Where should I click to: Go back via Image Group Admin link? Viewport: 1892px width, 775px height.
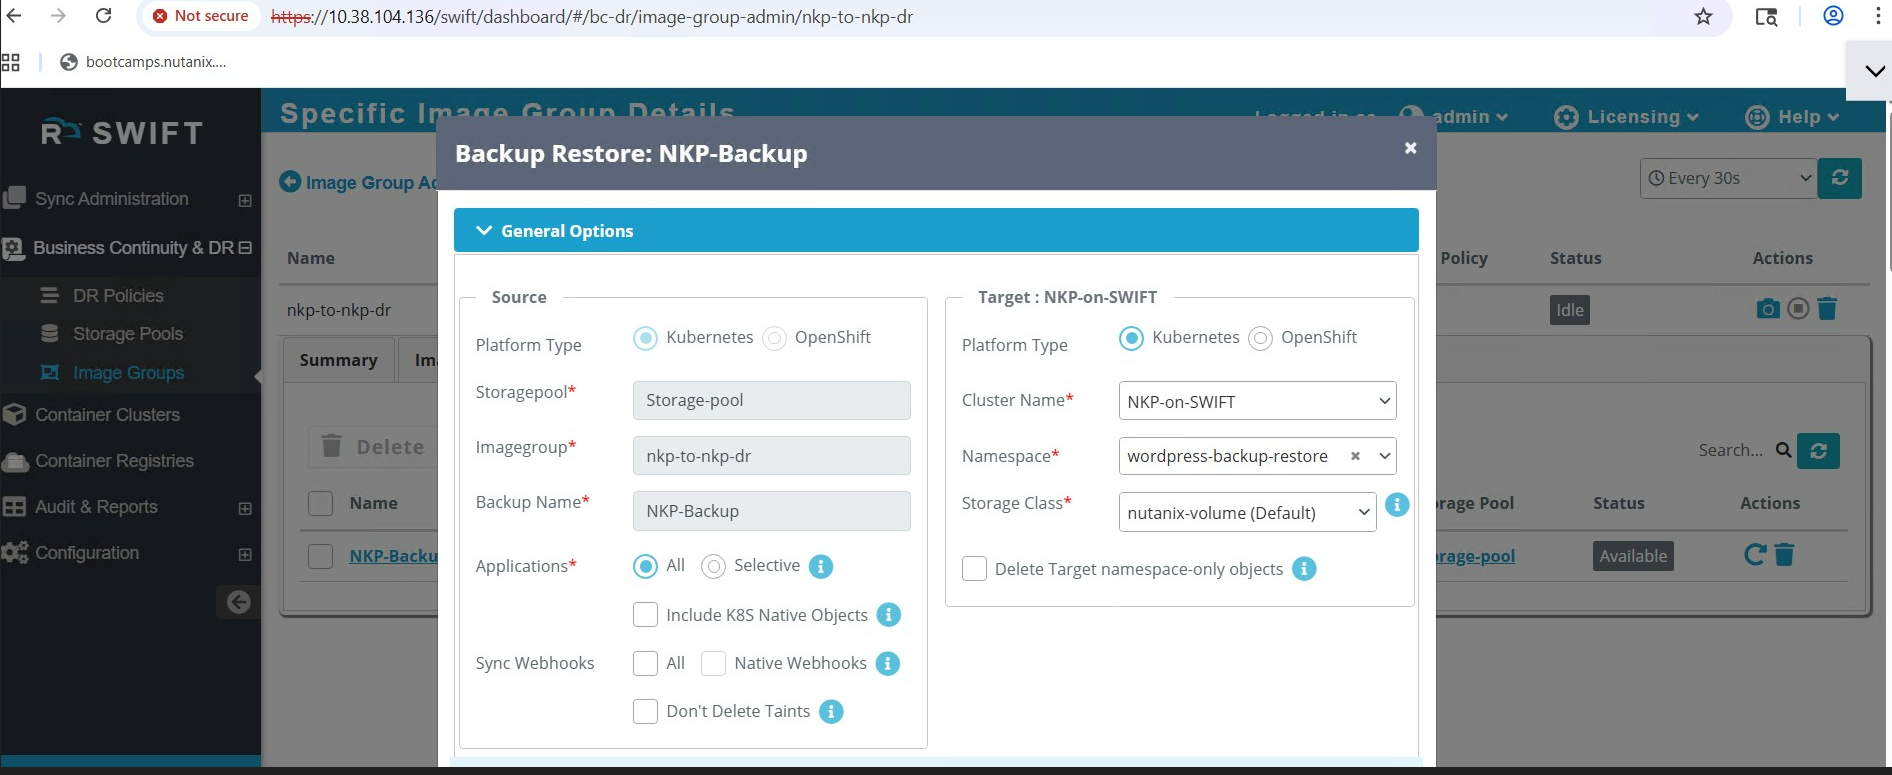(x=359, y=182)
